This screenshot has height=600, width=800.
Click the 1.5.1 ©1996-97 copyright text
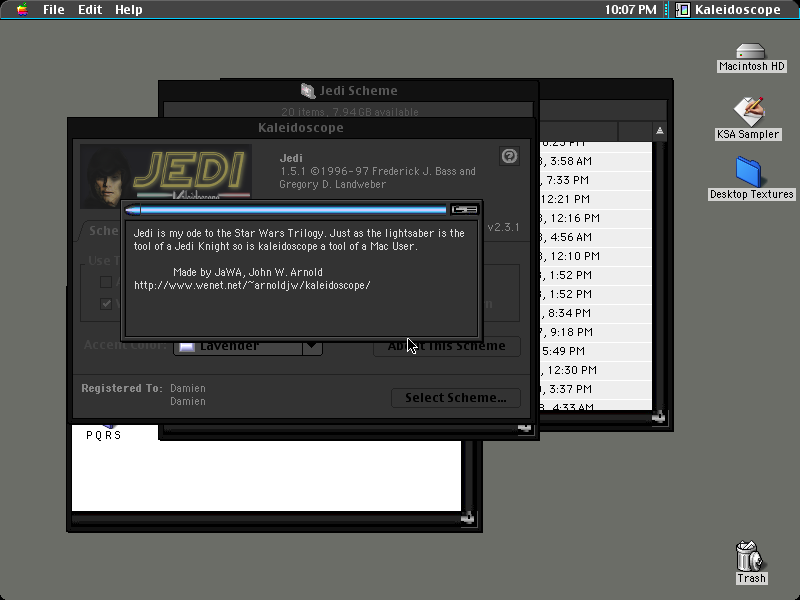tap(378, 178)
